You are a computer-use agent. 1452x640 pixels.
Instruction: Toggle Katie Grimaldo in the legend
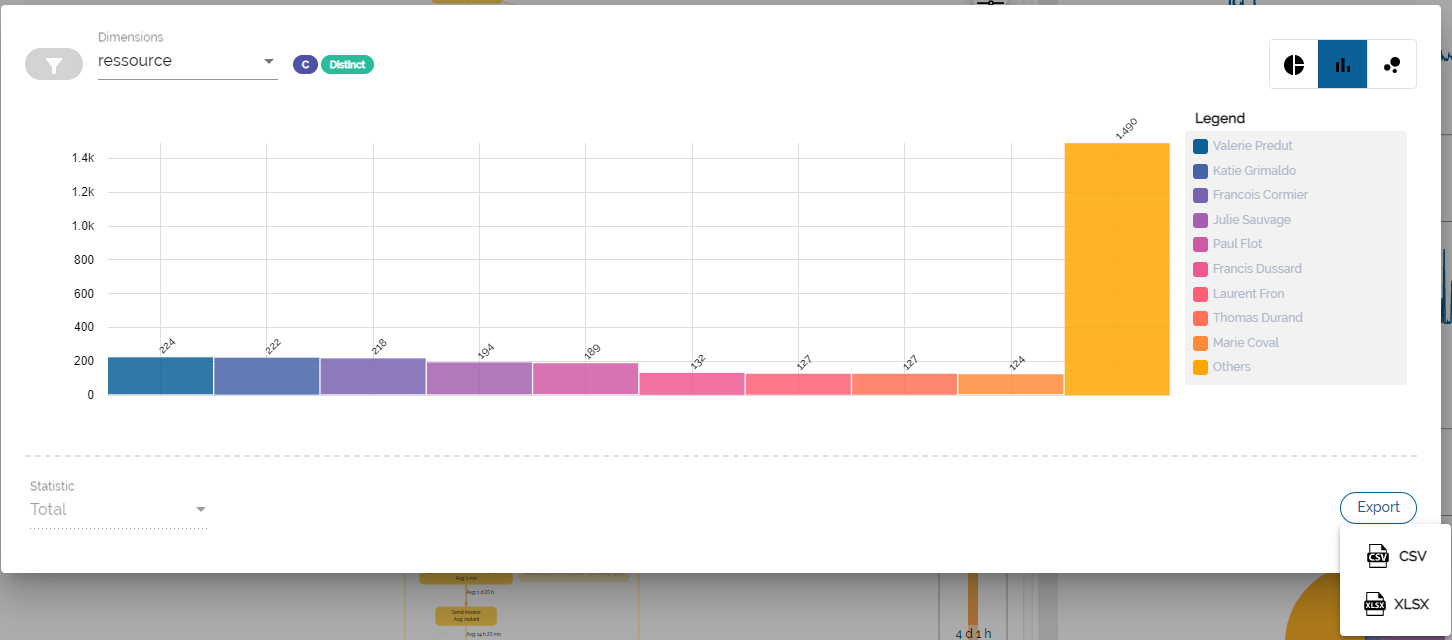tap(1243, 170)
